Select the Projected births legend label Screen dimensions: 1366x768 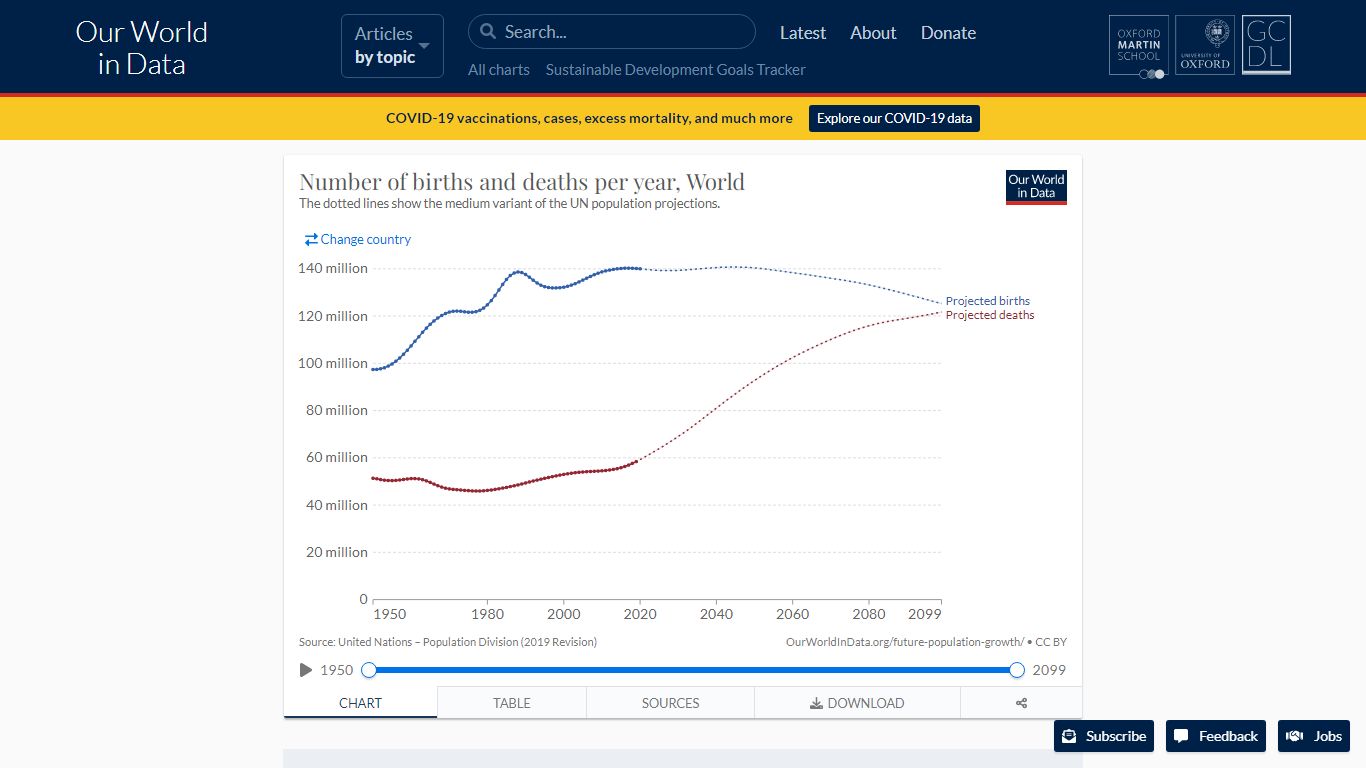coord(987,301)
